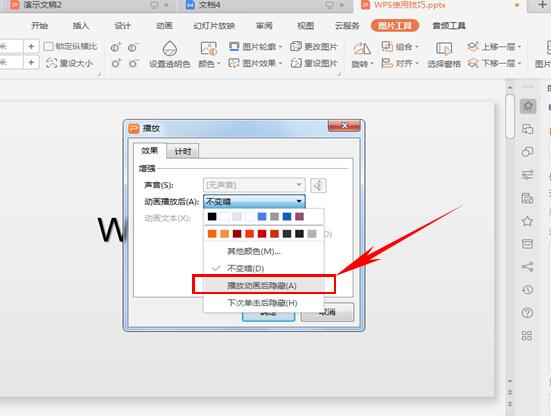Open the shapes icon in right sidebar
Viewport: 551px width, 416px height.
point(527,152)
